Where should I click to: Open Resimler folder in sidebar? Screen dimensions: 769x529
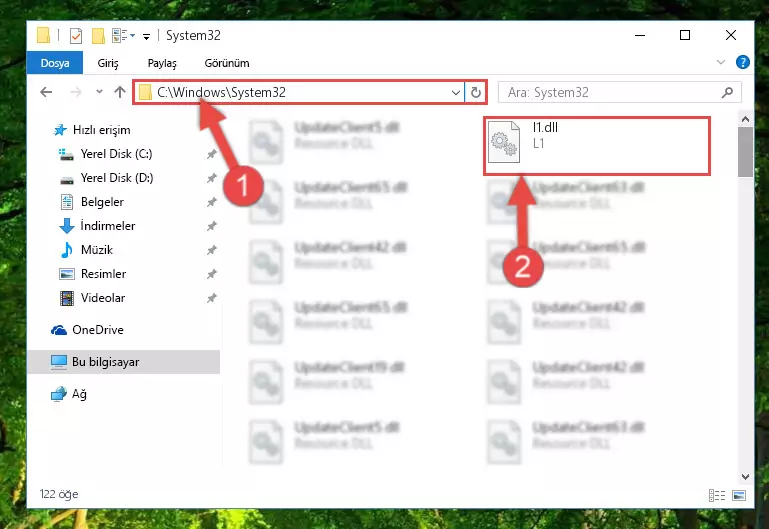click(103, 274)
